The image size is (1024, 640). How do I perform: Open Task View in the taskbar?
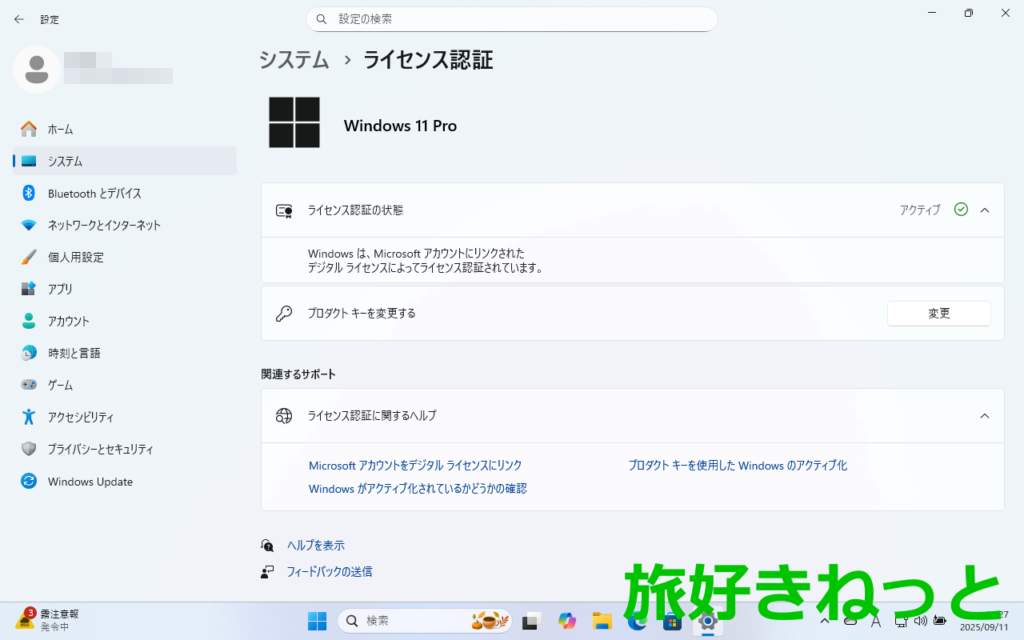coord(531,621)
